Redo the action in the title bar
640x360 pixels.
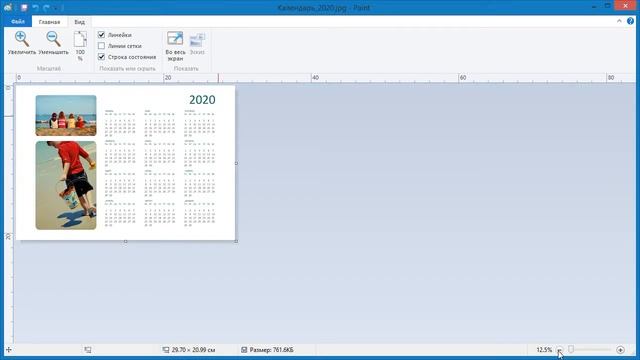point(46,7)
